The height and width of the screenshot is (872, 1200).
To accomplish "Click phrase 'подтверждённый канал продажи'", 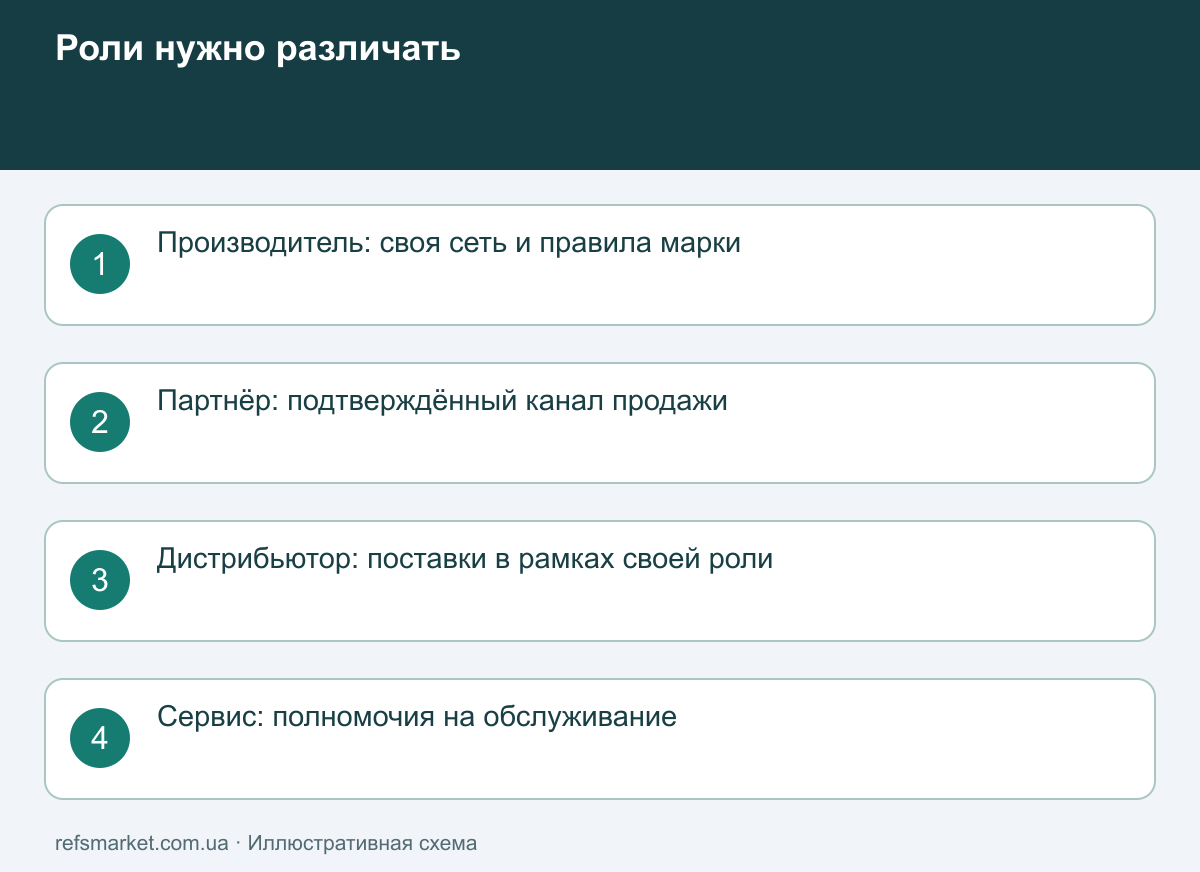I will tap(507, 401).
